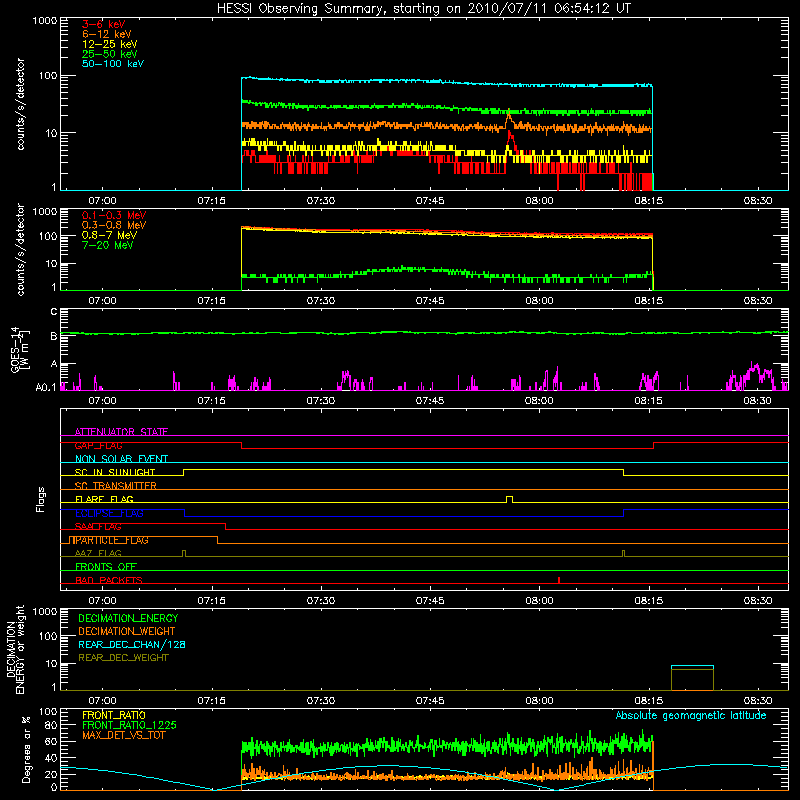Click the cyan 50-100 keV legend entry
The image size is (800, 800).
click(x=113, y=64)
